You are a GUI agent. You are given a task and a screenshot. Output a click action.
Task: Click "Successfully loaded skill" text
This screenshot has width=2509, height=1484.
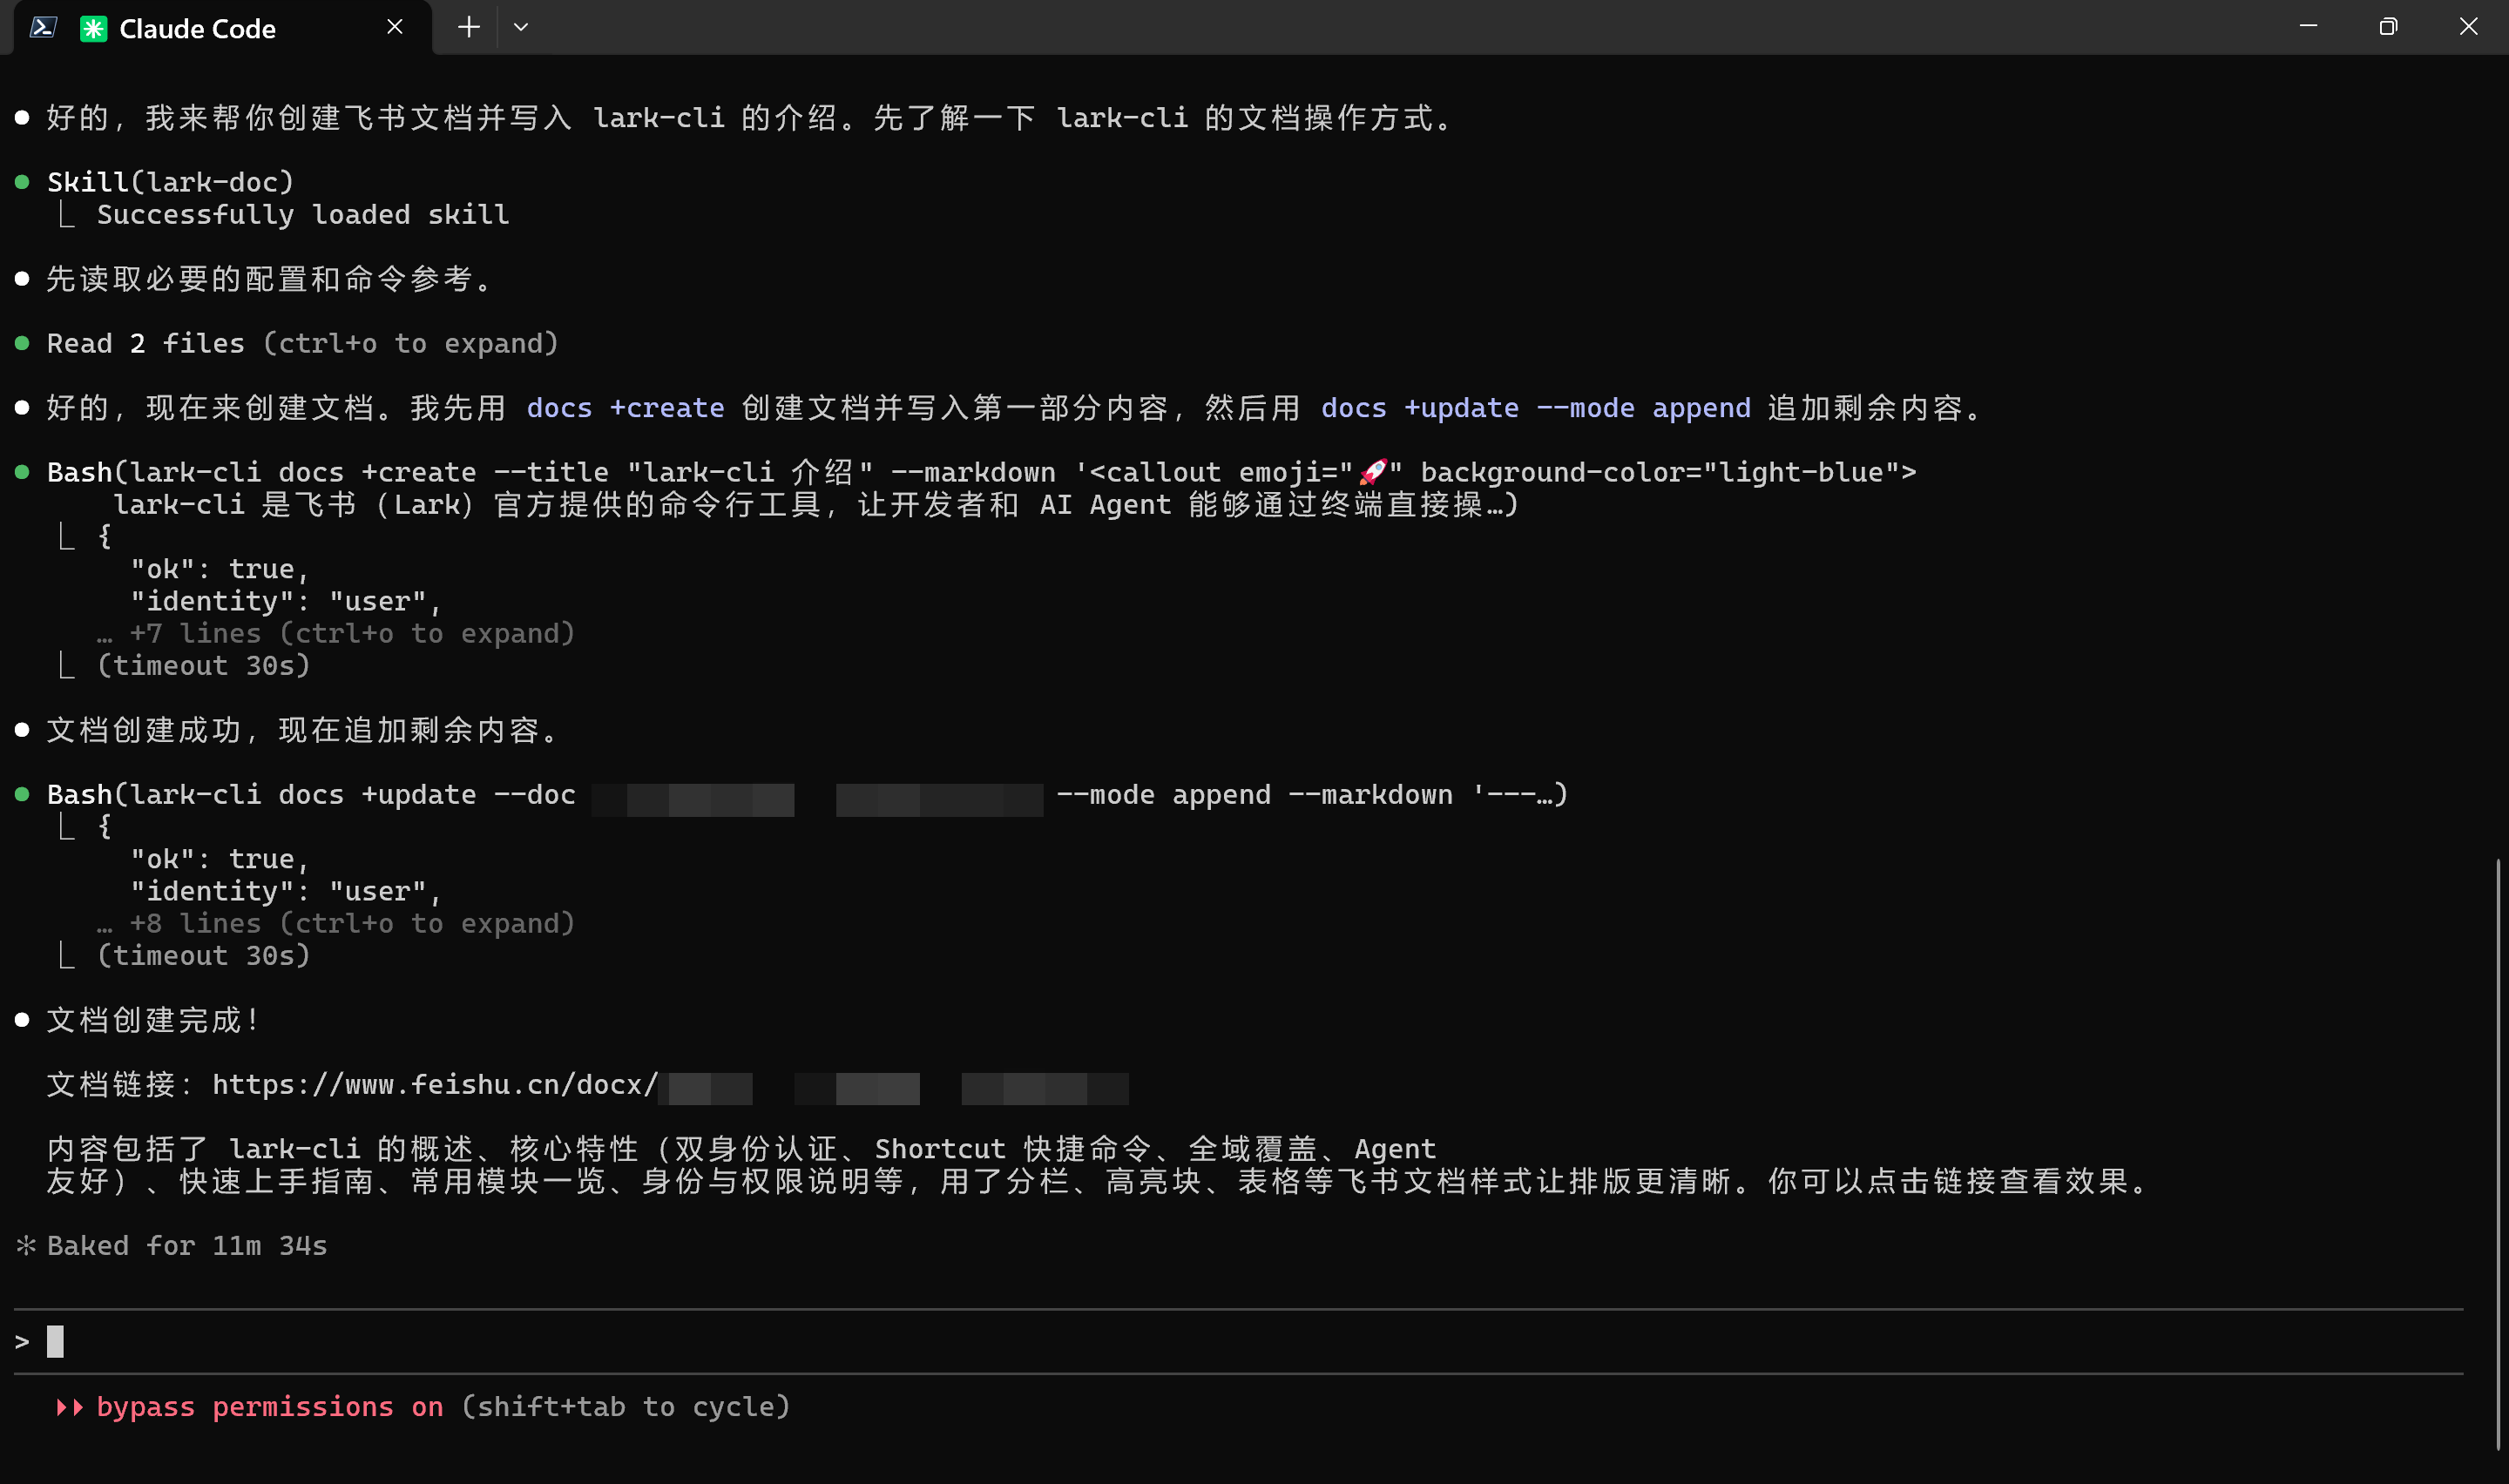pyautogui.click(x=303, y=214)
